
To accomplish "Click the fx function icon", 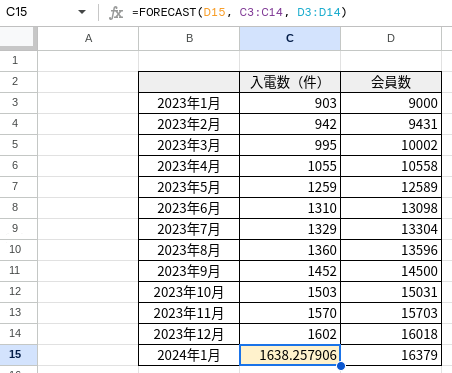I will click(116, 13).
